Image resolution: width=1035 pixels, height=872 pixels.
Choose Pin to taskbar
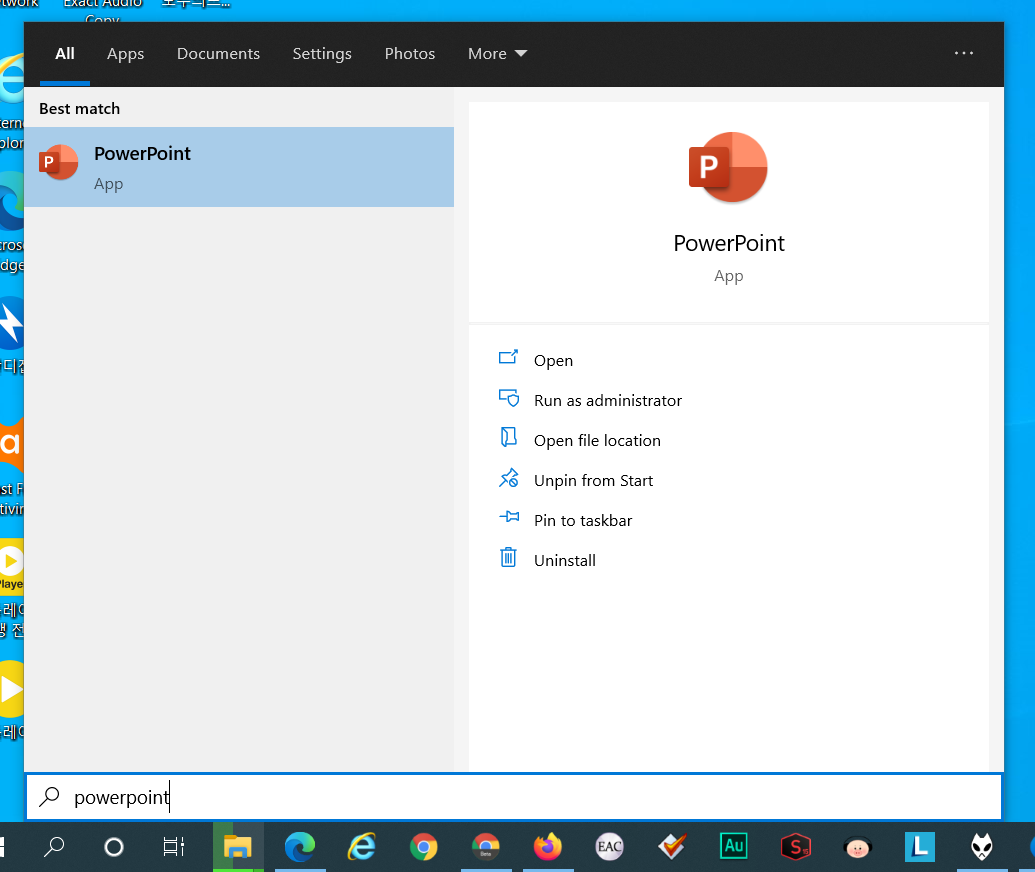click(x=583, y=521)
